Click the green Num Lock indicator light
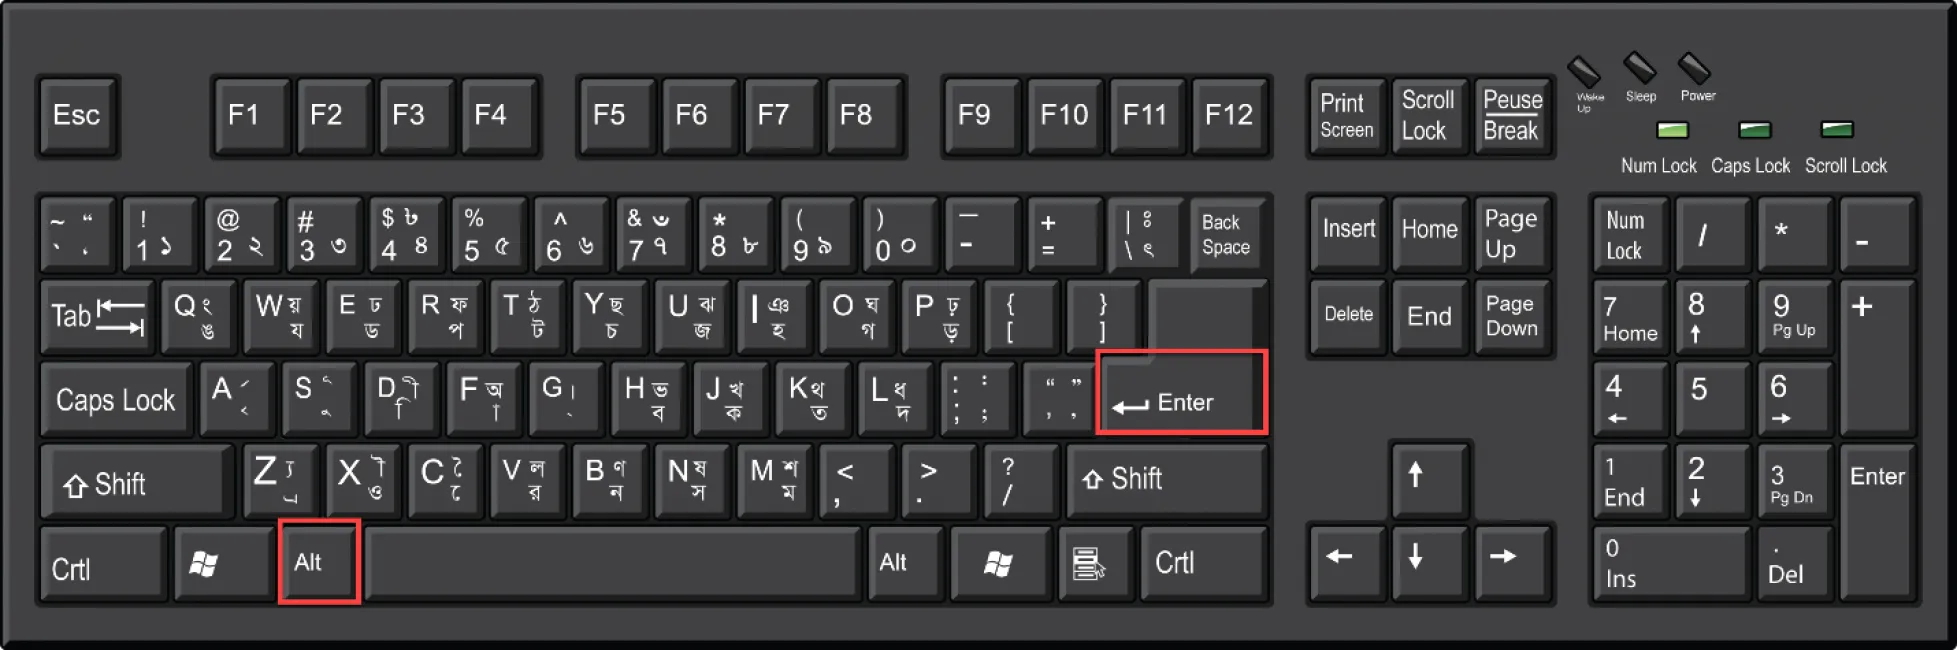Viewport: 1957px width, 650px height. (1672, 130)
